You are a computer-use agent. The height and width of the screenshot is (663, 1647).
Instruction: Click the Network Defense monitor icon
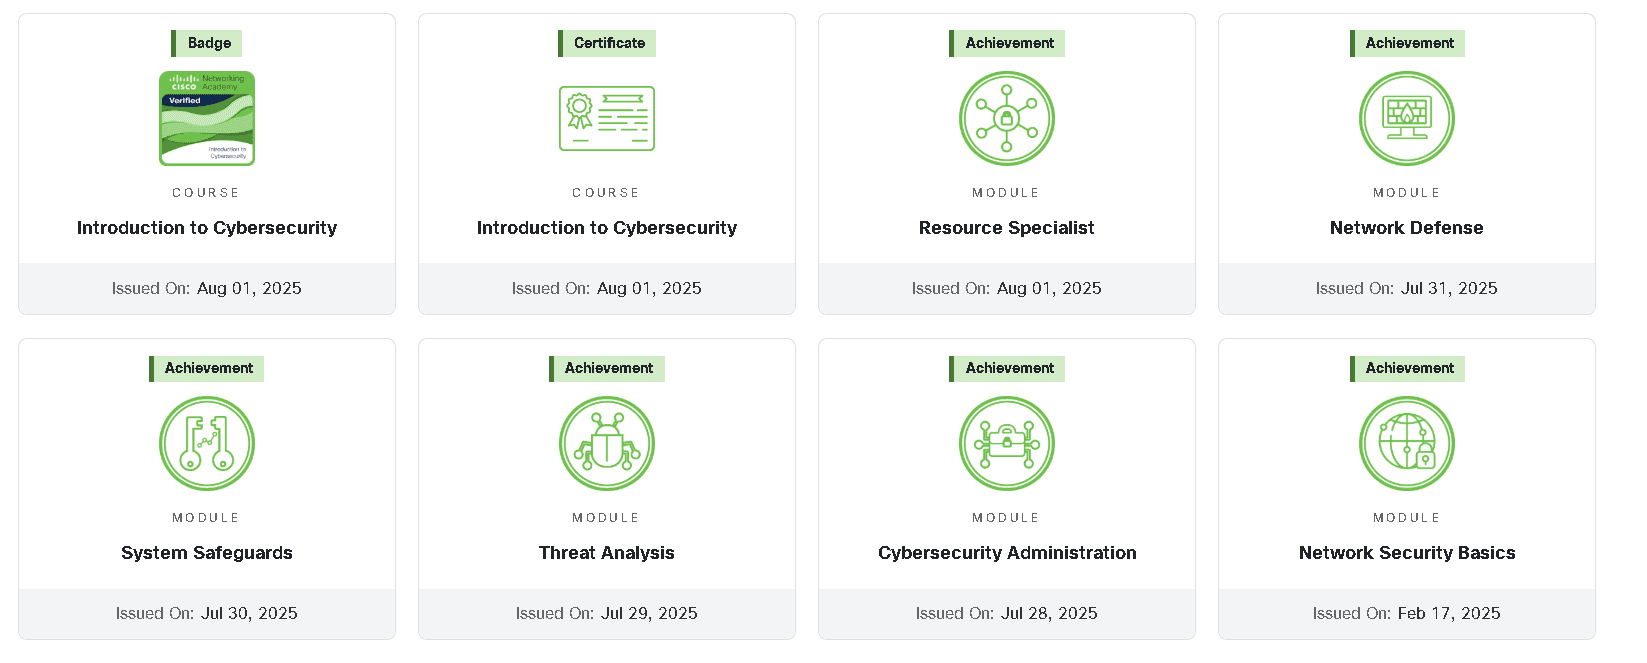click(1406, 118)
